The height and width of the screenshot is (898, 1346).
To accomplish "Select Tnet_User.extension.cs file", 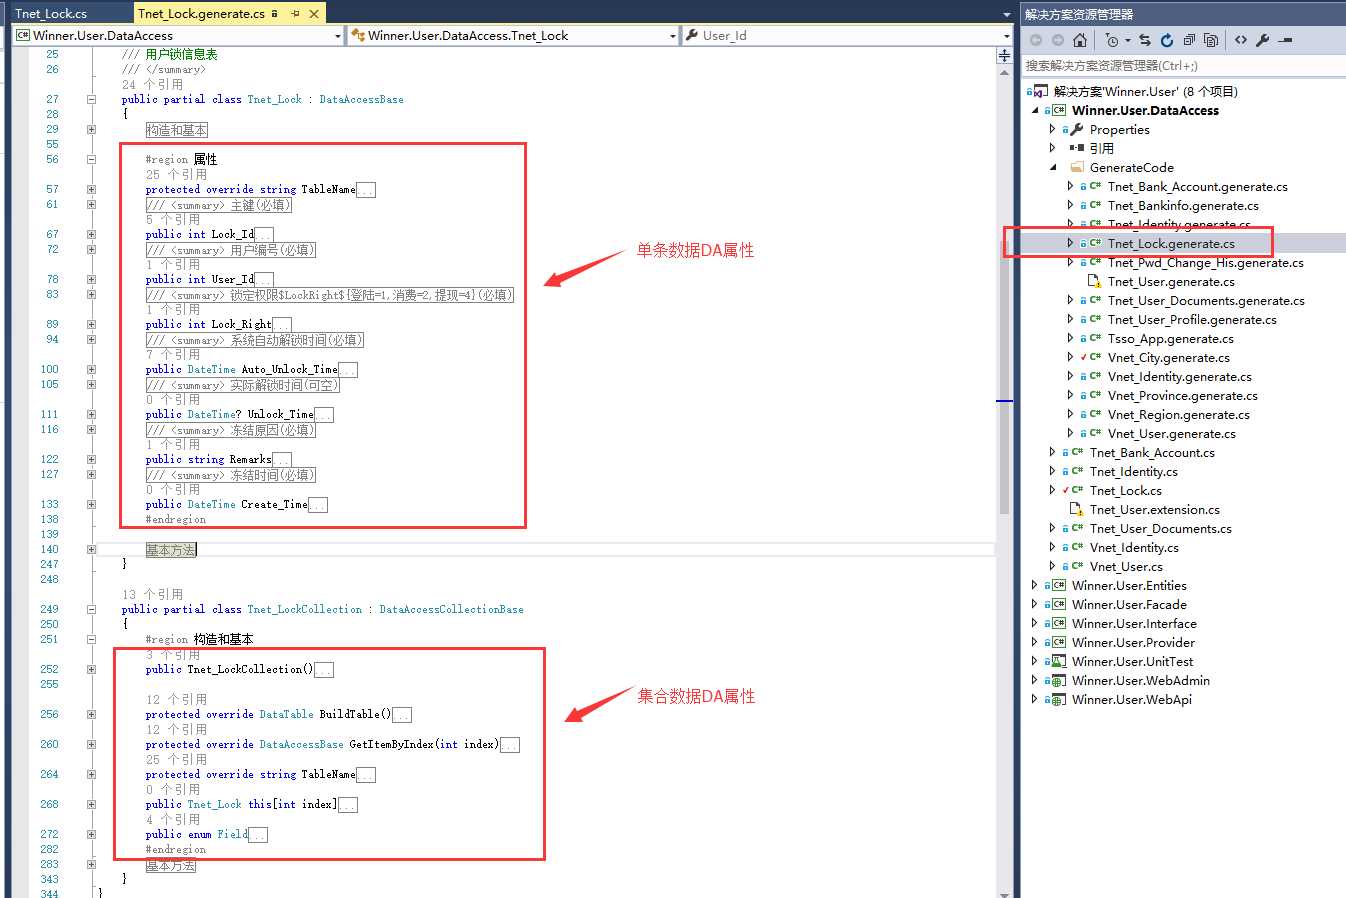I will [x=1154, y=509].
